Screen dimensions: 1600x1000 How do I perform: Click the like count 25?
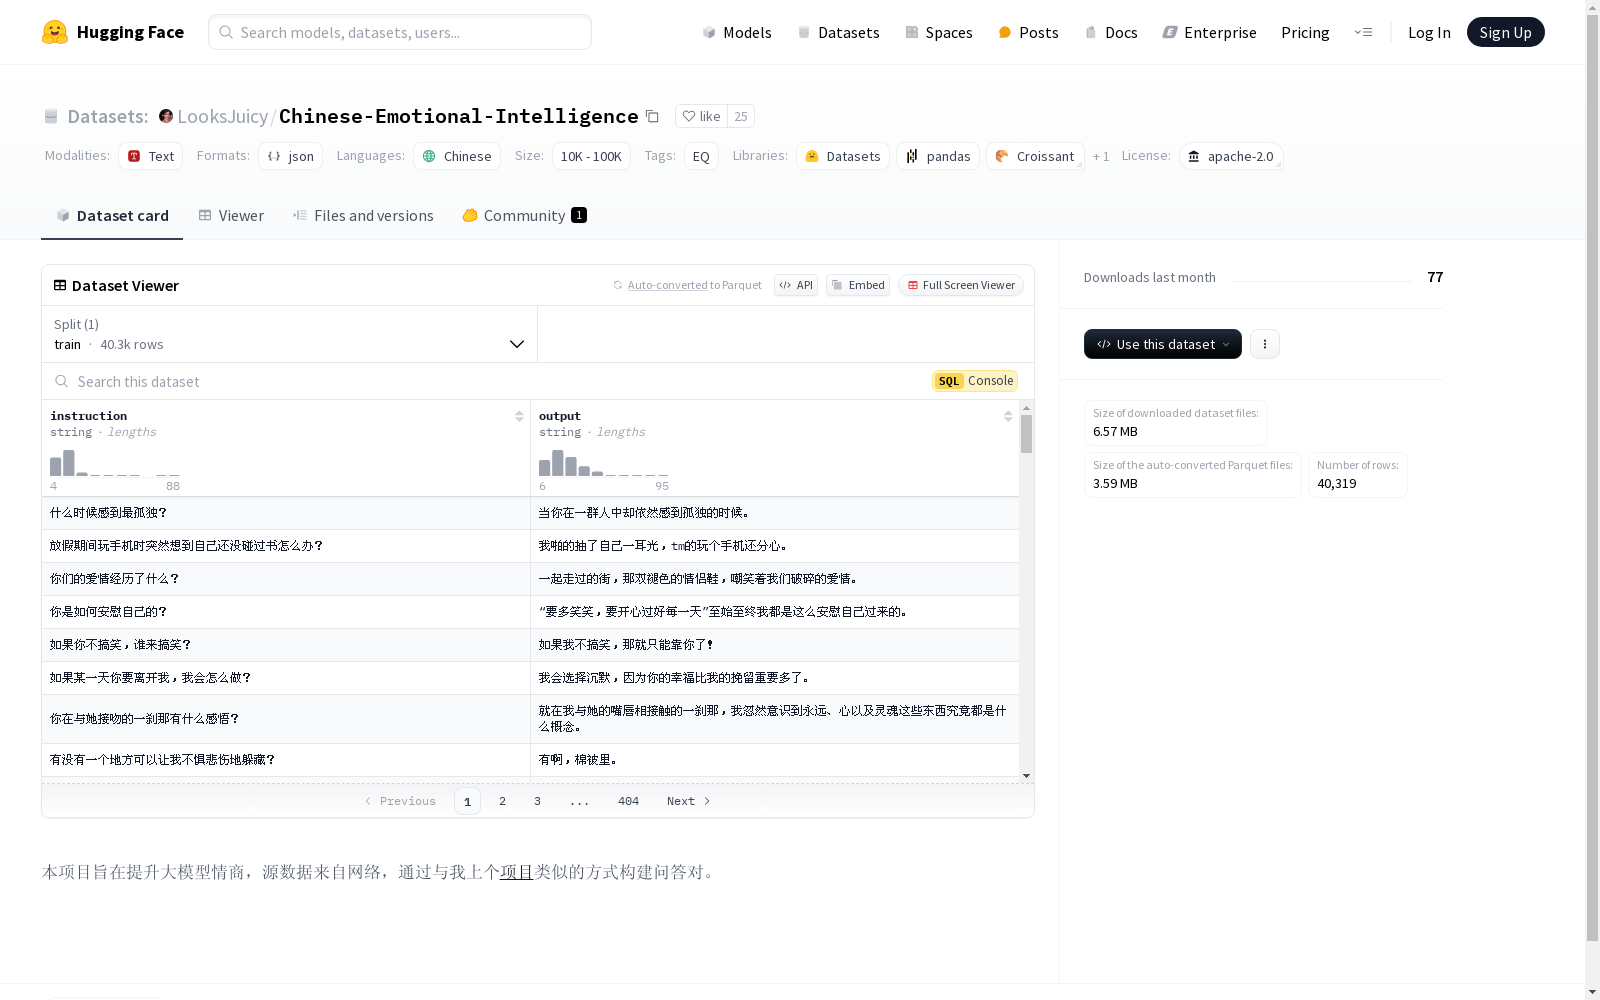pyautogui.click(x=741, y=116)
